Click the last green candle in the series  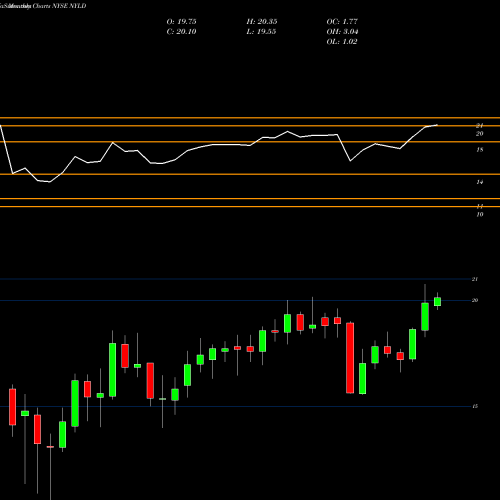[437, 302]
